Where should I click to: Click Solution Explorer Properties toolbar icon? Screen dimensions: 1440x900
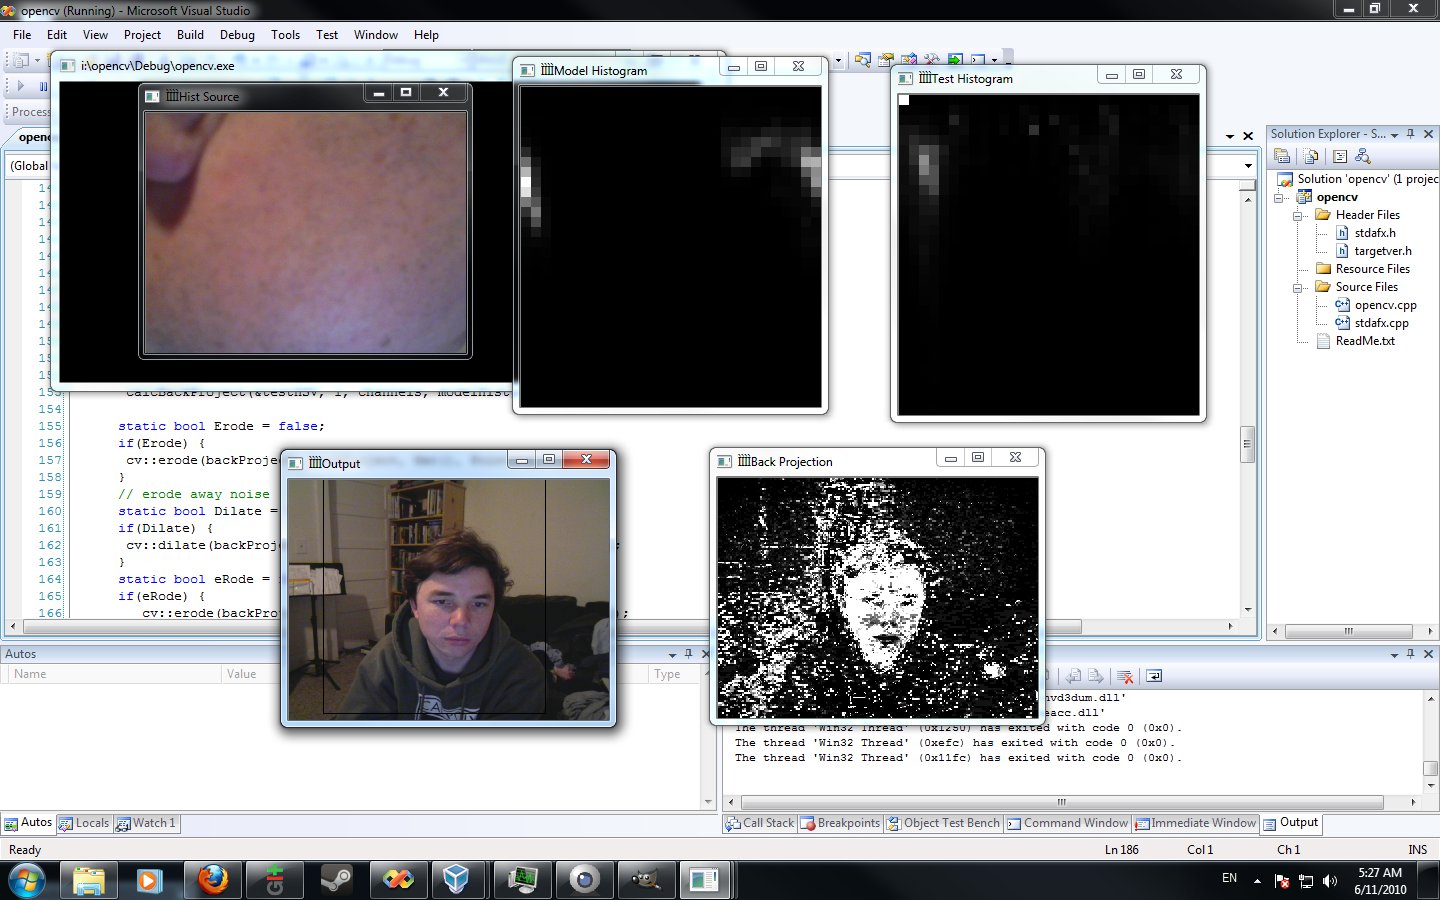pos(1282,156)
